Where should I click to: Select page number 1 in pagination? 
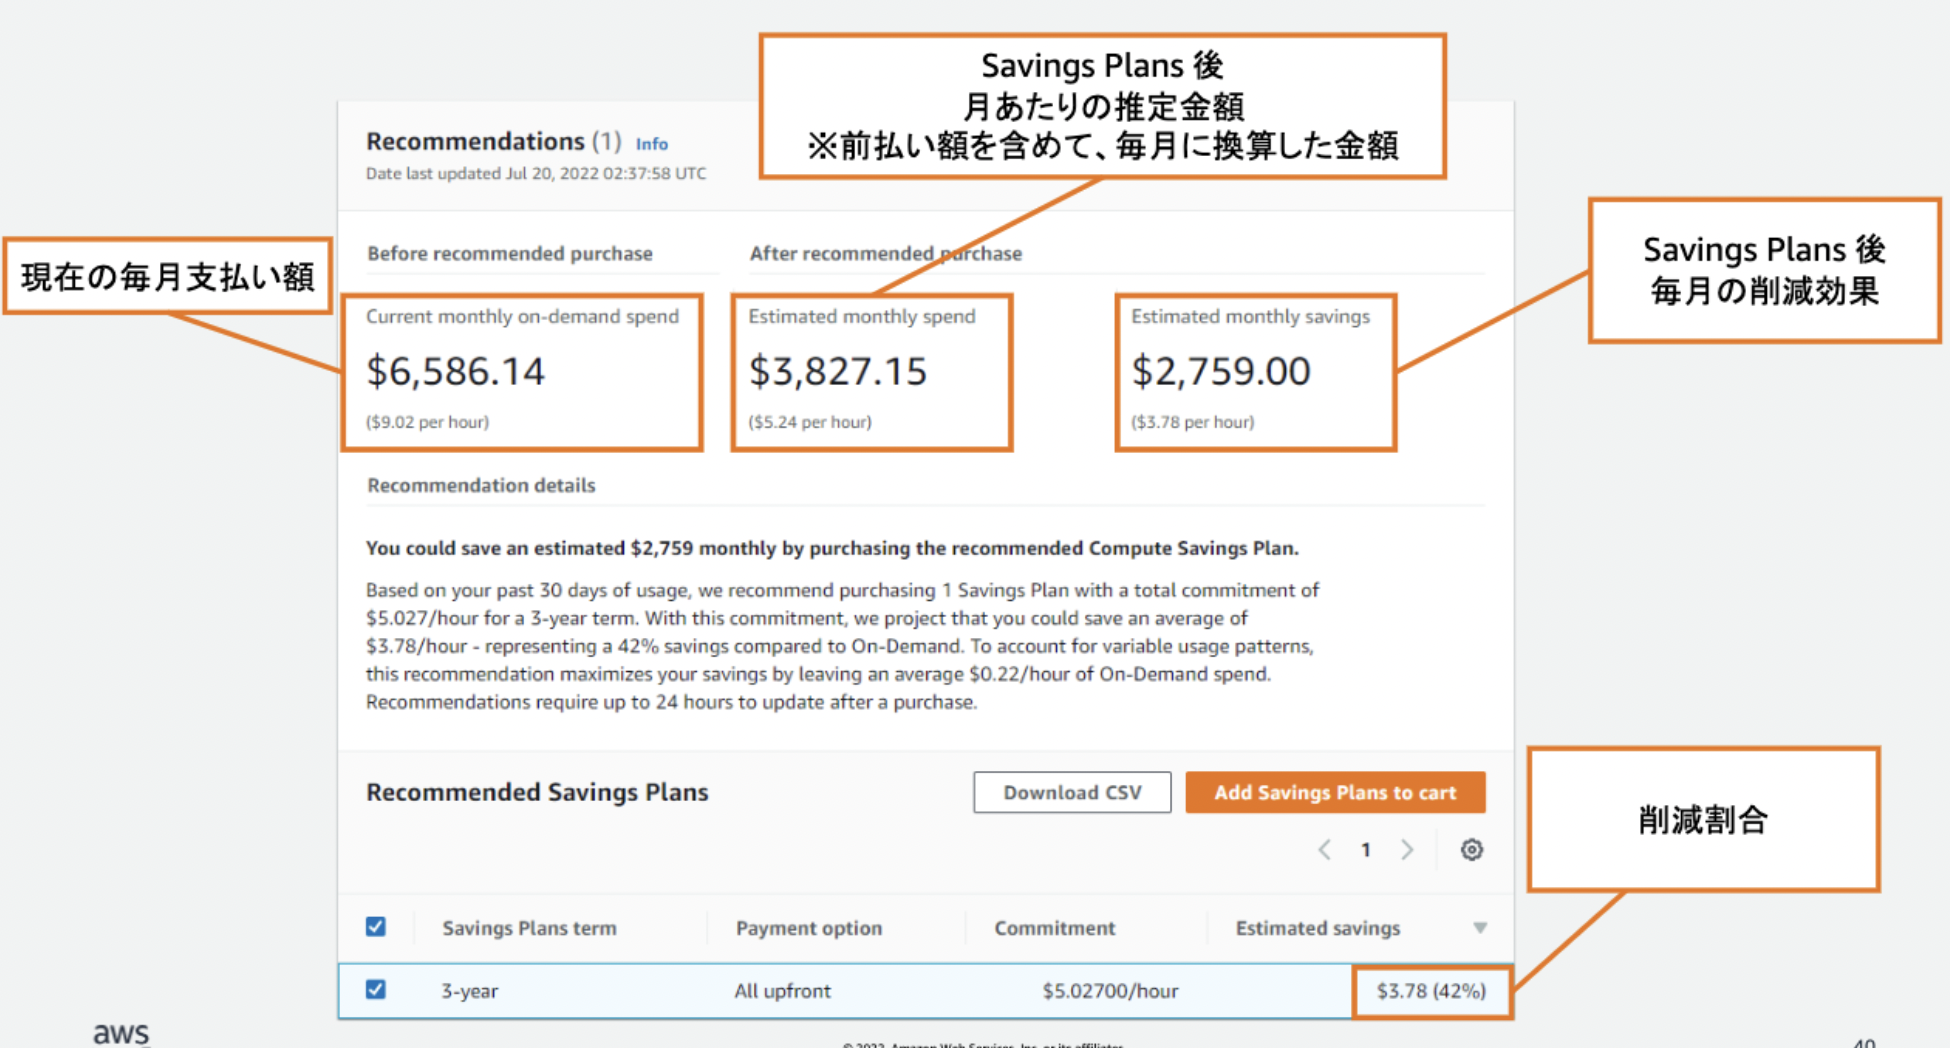point(1365,850)
